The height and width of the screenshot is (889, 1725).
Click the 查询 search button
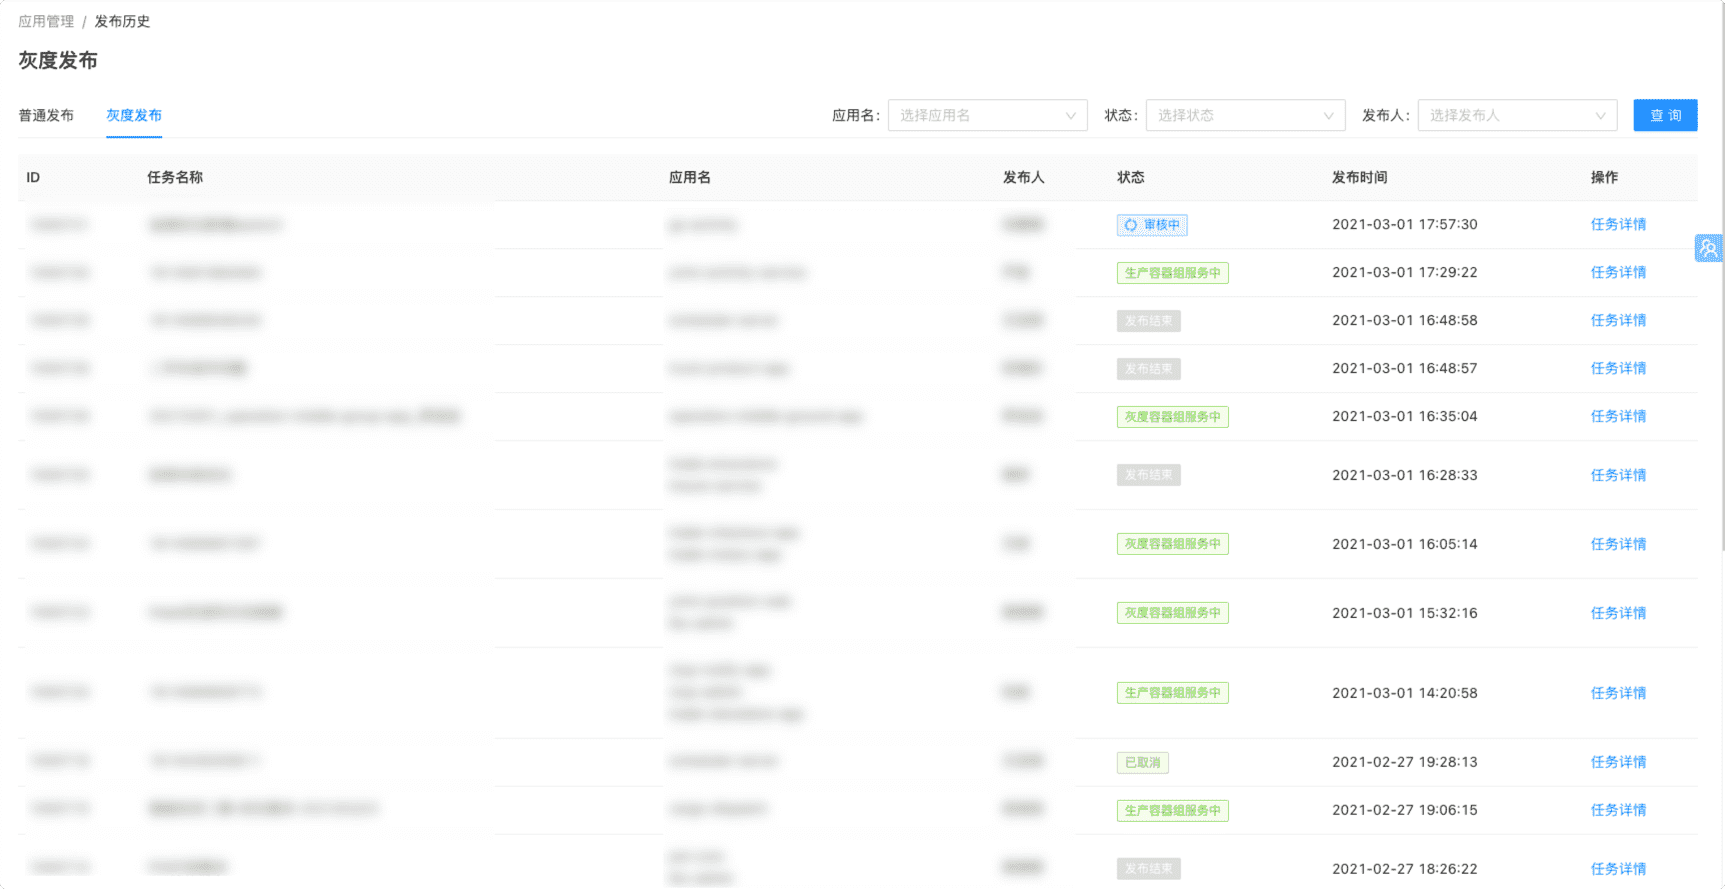point(1665,115)
